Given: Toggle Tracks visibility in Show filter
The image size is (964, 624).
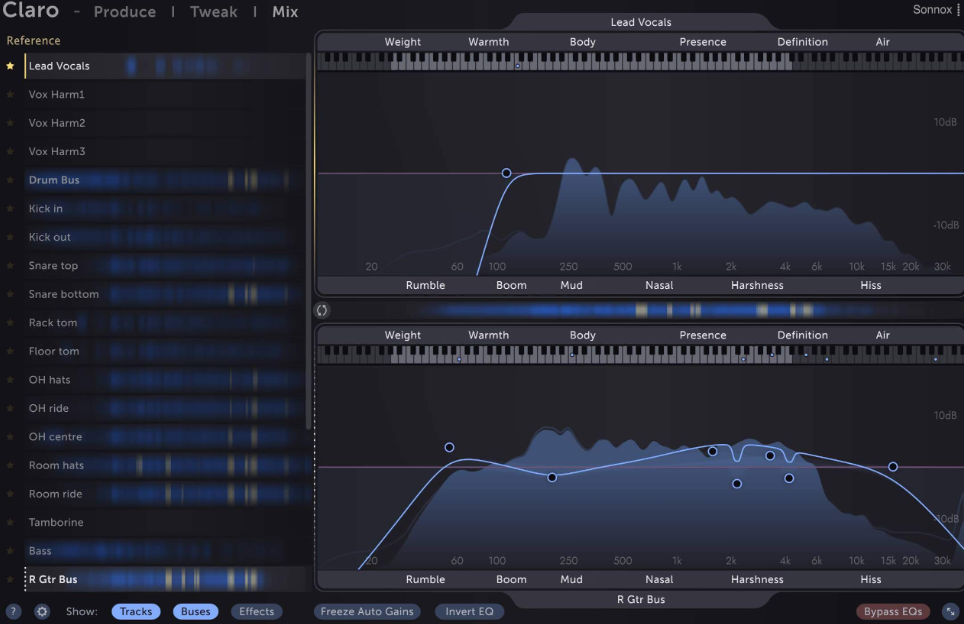Looking at the screenshot, I should 136,612.
